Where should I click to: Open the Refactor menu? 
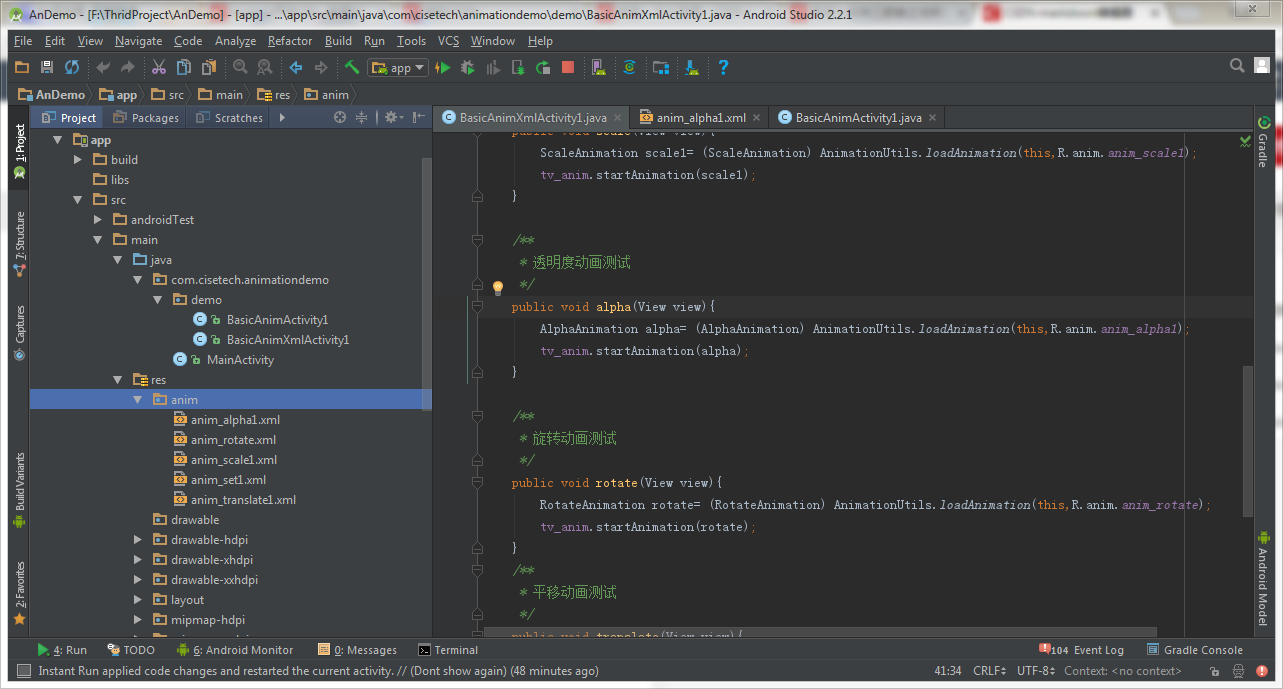click(290, 41)
